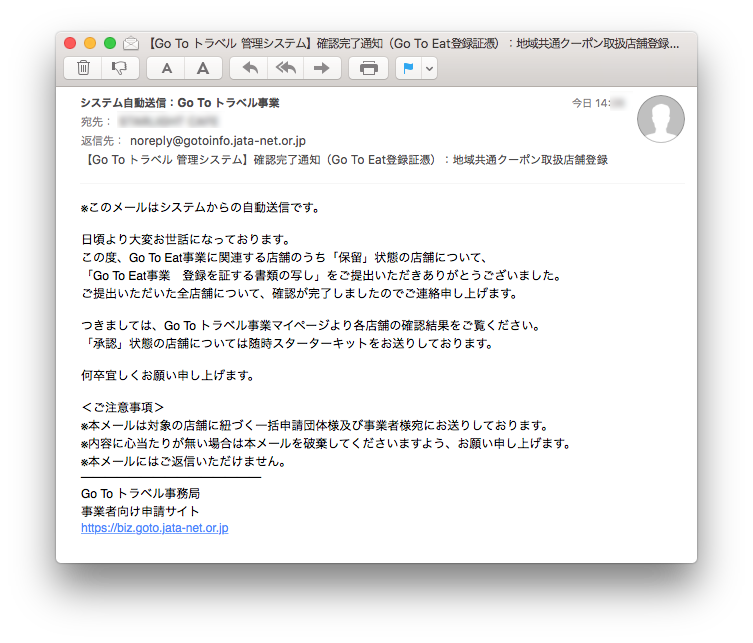Screen dimensions: 753x643
Task: Close the email window with red button
Action: pos(70,44)
